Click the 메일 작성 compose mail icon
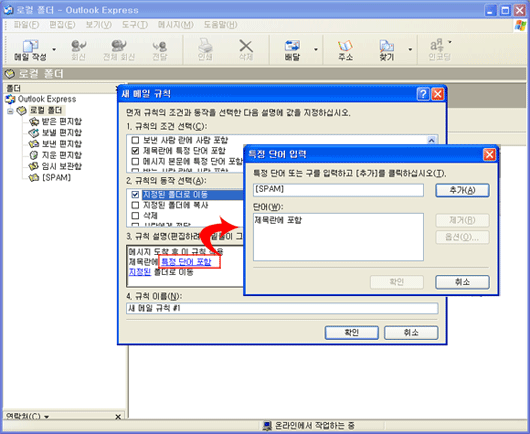This screenshot has height=434, width=530. tap(30, 46)
